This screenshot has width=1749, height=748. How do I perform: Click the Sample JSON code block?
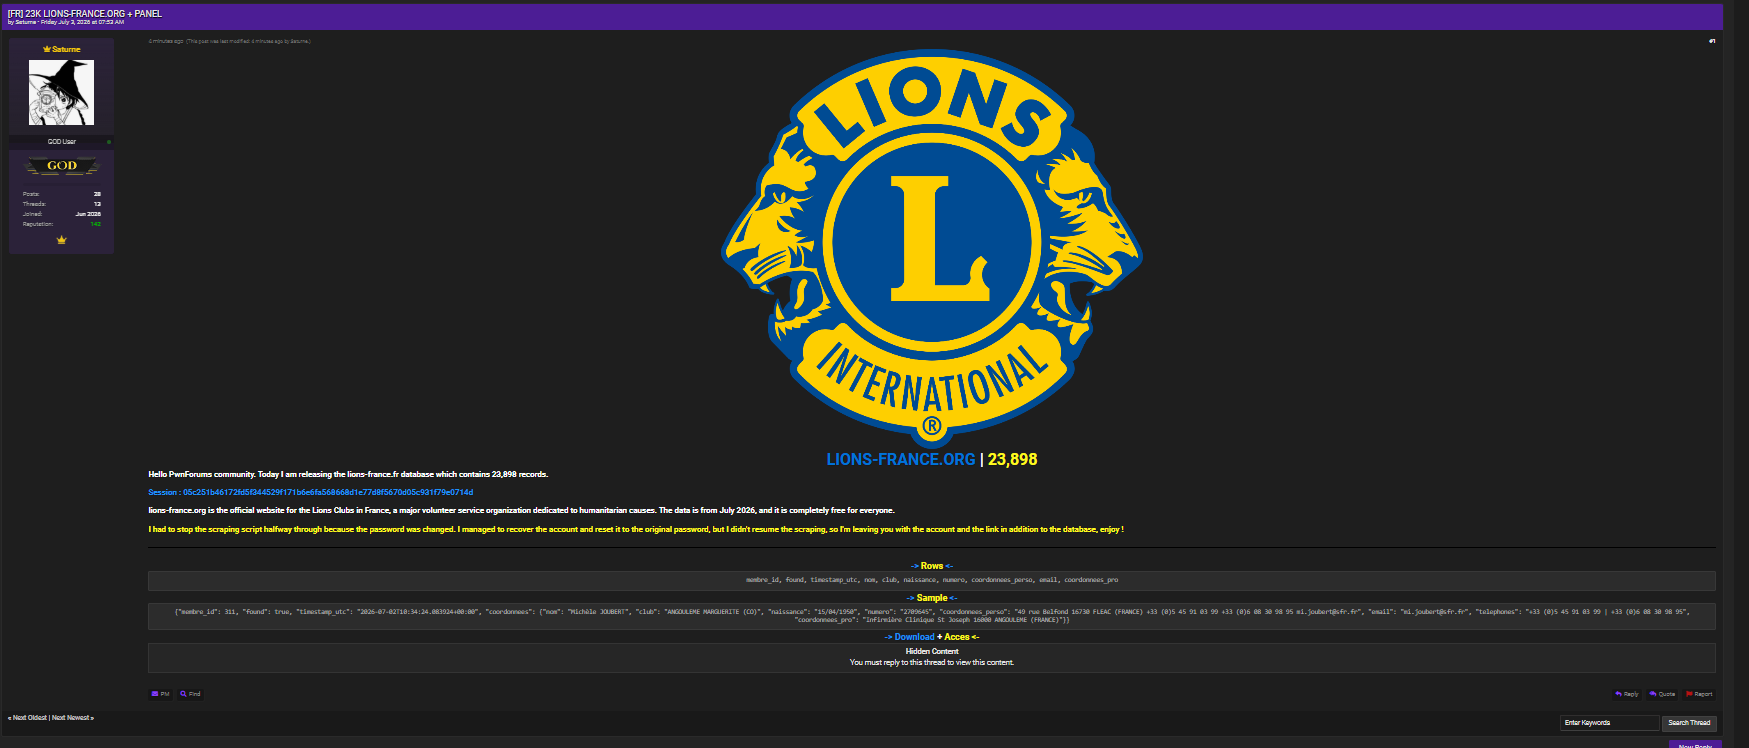[x=932, y=616]
